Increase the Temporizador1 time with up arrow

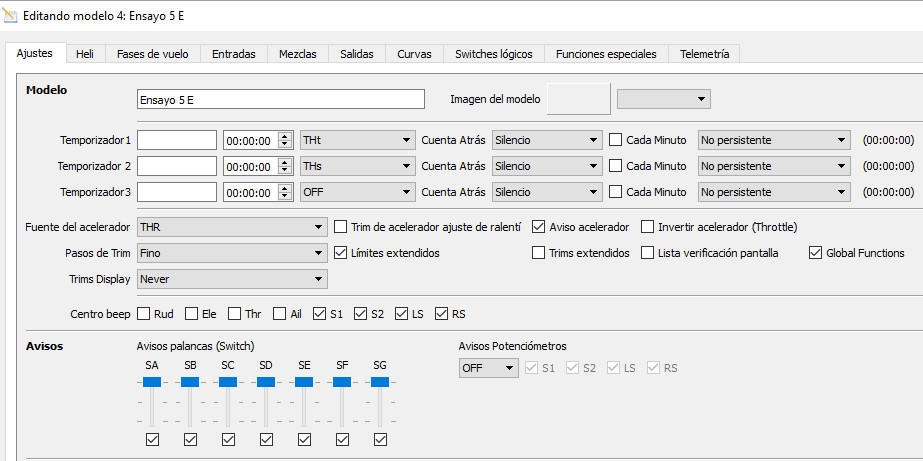(285, 136)
